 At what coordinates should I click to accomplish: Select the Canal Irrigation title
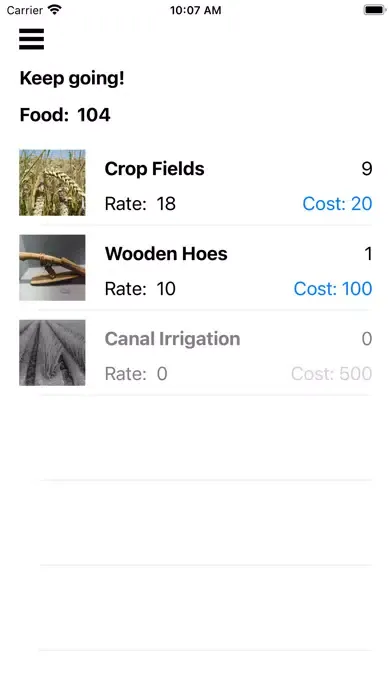pos(172,339)
